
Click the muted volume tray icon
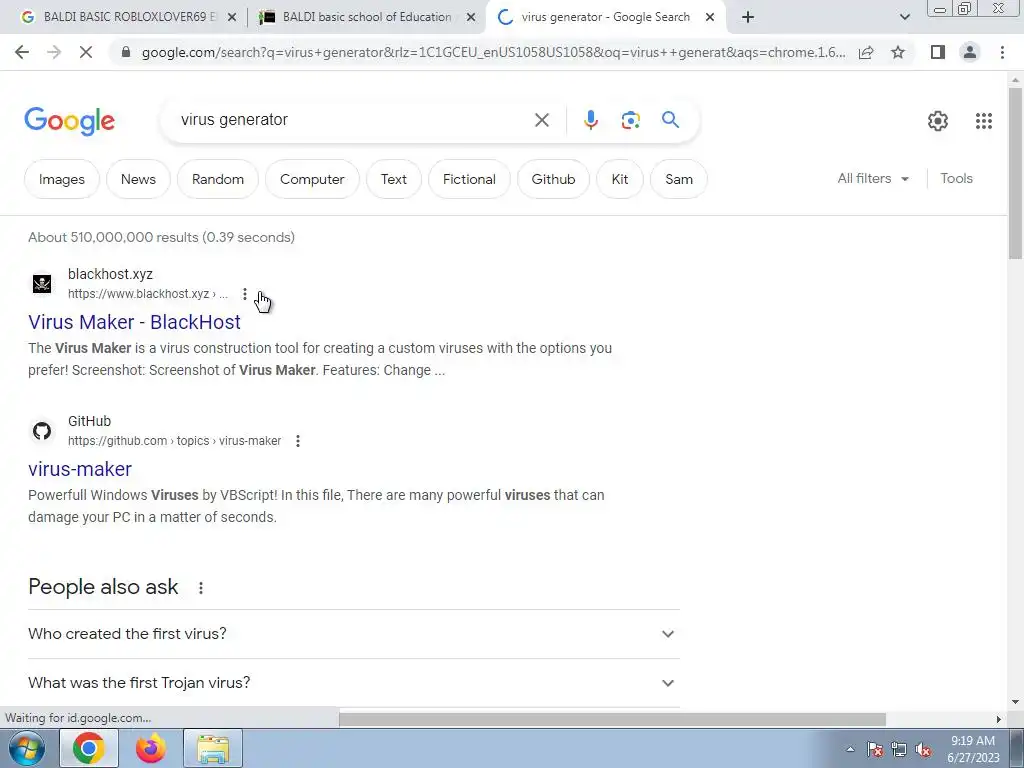tap(923, 750)
